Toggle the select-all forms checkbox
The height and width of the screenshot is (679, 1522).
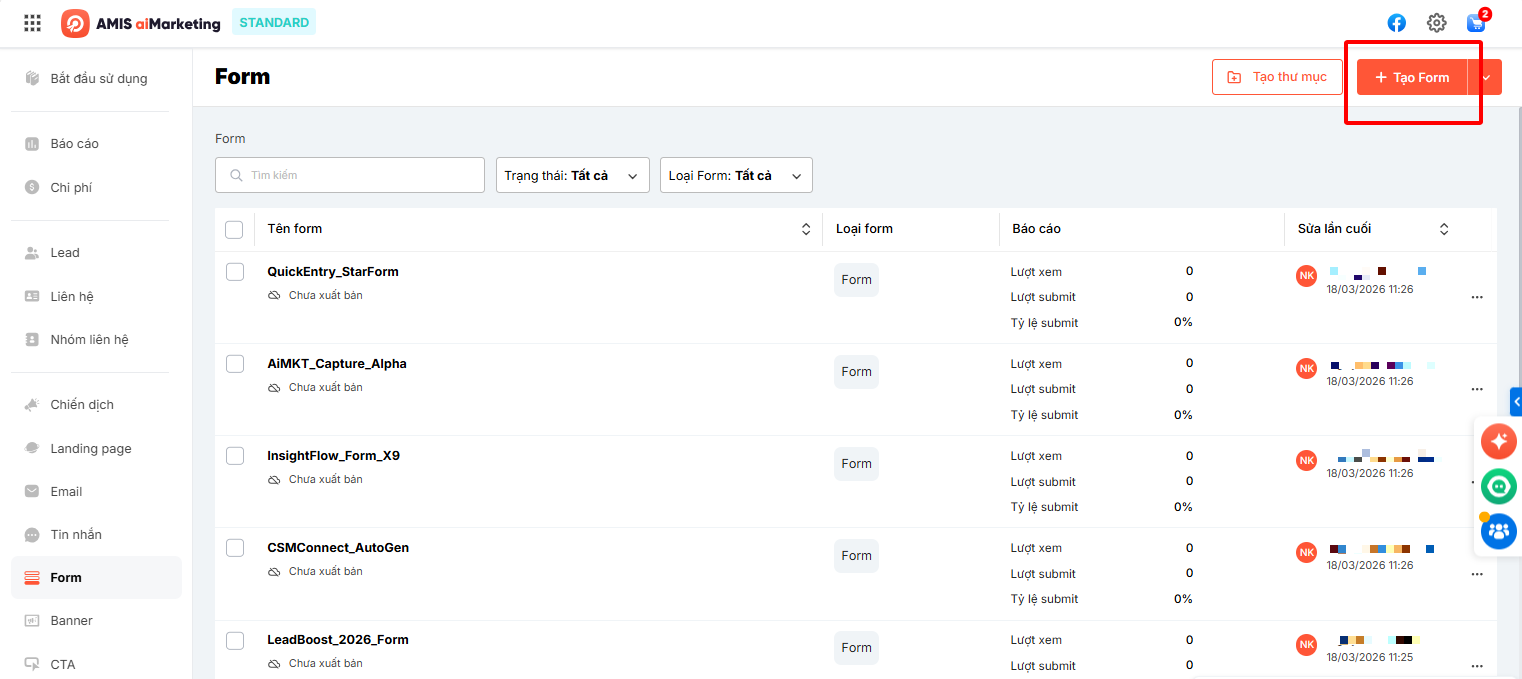[234, 230]
